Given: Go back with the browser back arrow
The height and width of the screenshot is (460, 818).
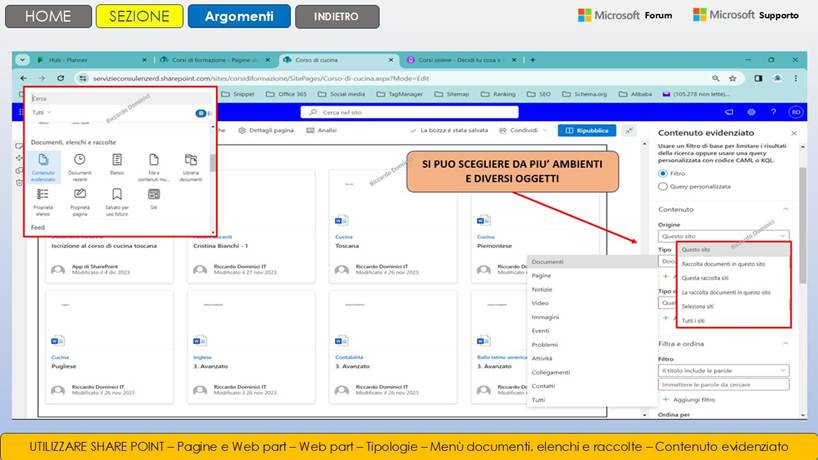Looking at the screenshot, I should click(23, 78).
